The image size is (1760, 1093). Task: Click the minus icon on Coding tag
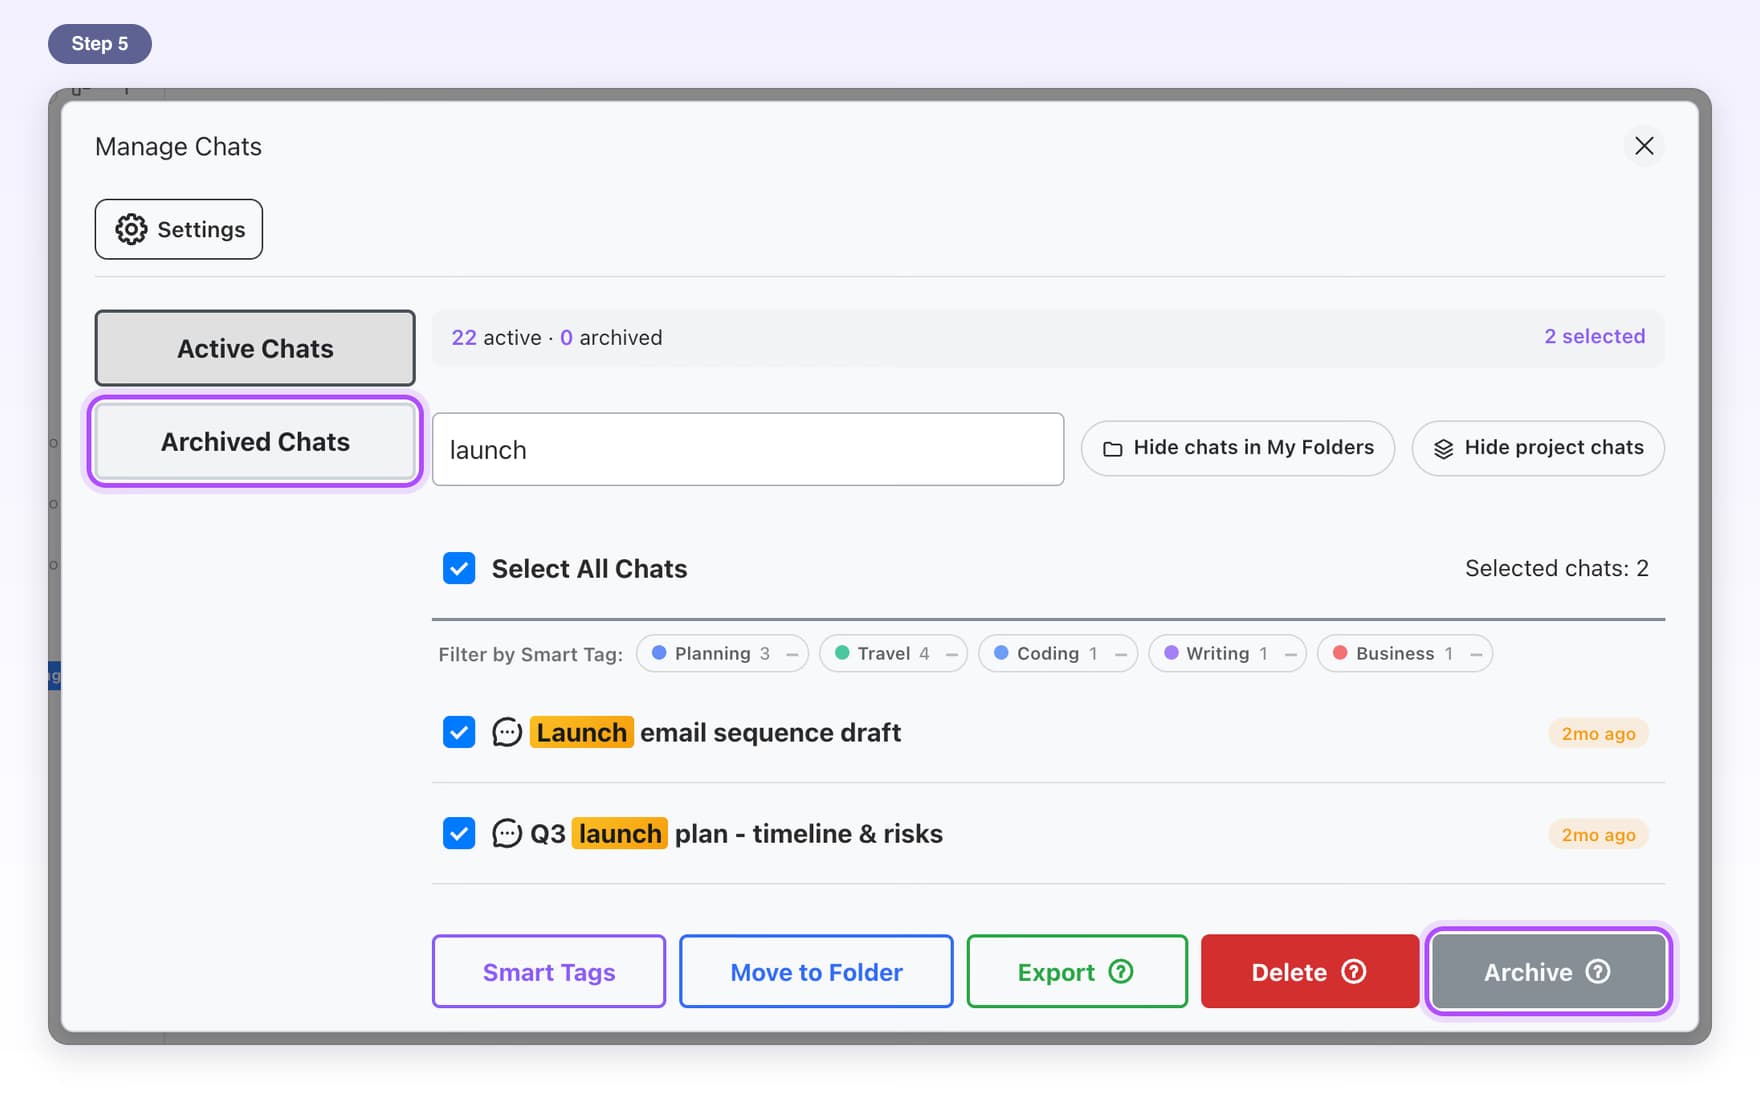1121,655
